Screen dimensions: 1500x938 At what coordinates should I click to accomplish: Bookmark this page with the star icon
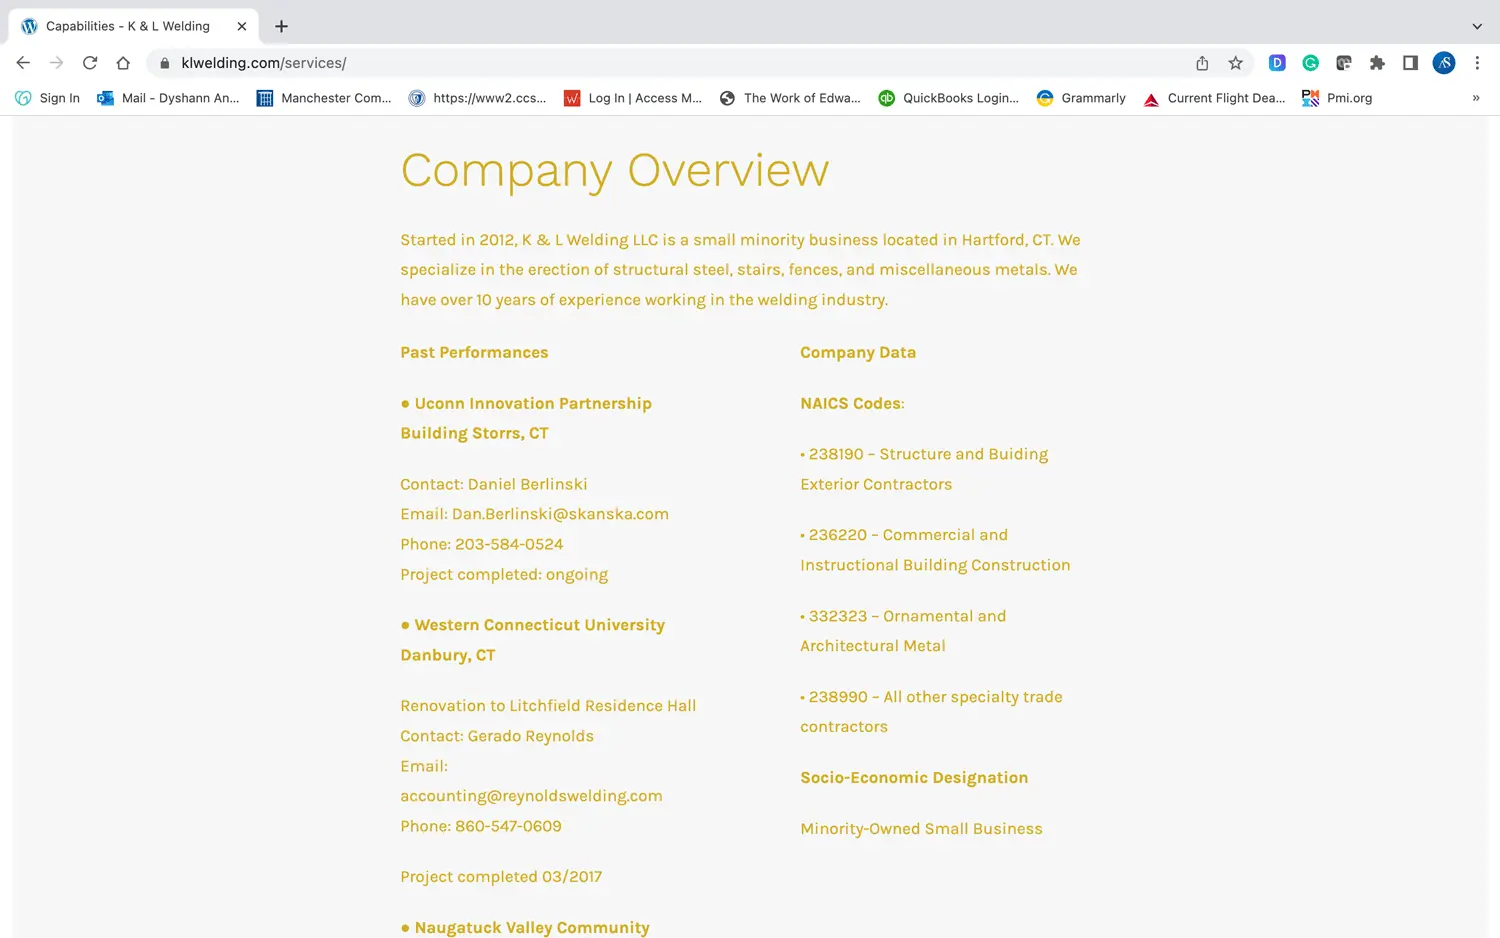point(1236,63)
